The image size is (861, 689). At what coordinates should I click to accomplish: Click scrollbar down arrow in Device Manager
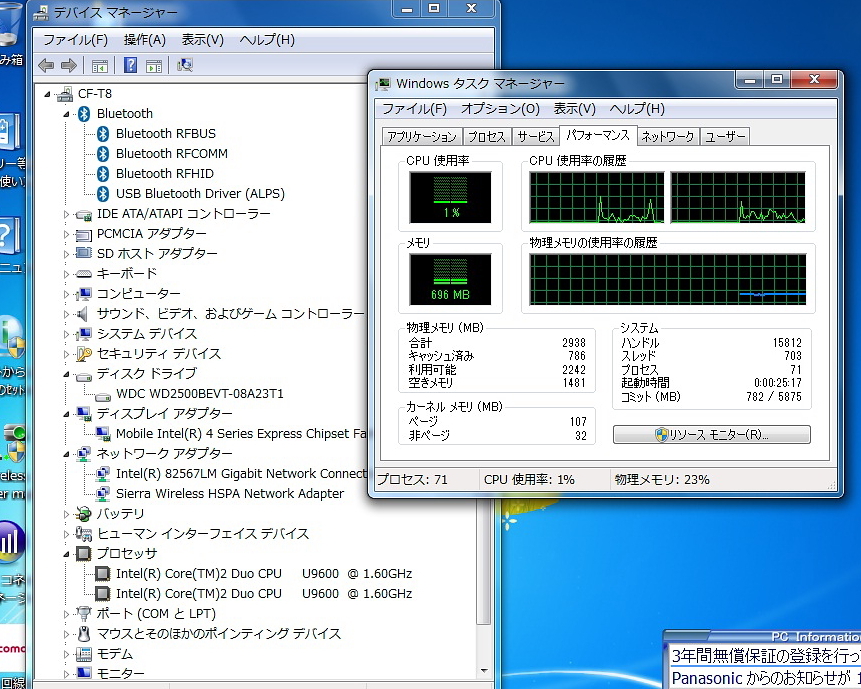coord(484,671)
